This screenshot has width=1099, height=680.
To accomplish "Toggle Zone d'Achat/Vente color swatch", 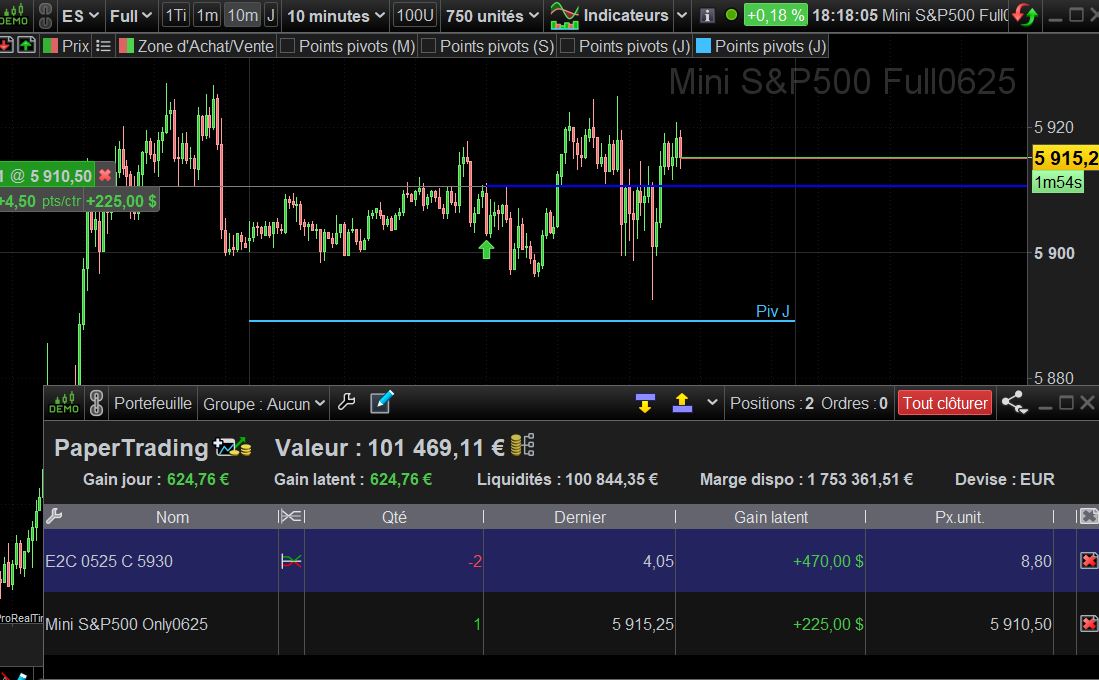I will 126,46.
